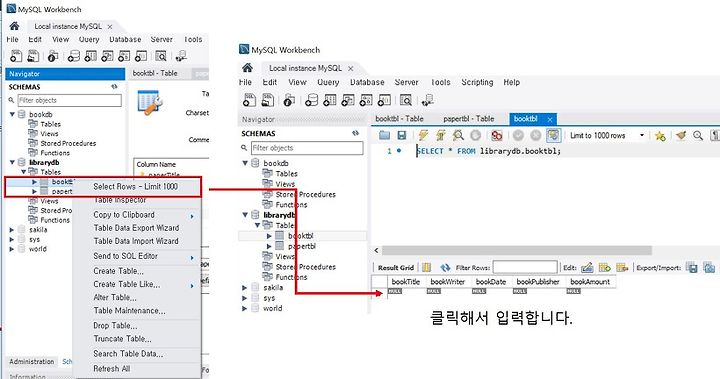Click Filter Rows input field
This screenshot has width=720, height=379.
[x=525, y=267]
